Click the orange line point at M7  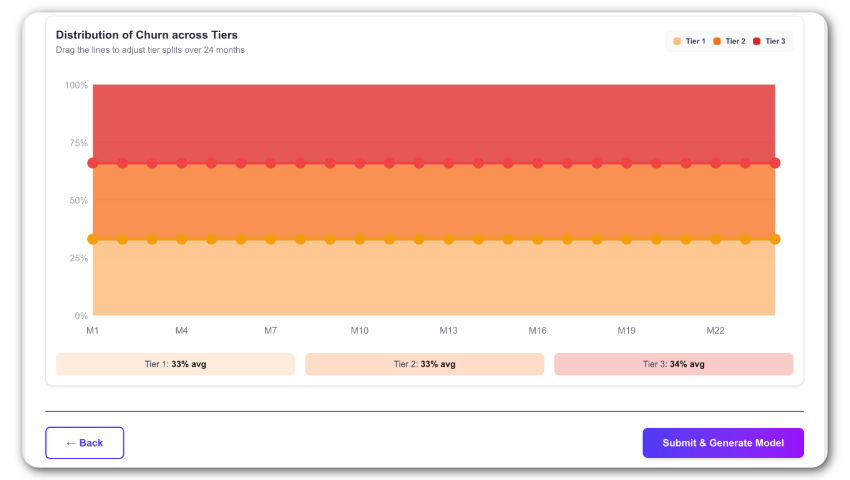(270, 239)
